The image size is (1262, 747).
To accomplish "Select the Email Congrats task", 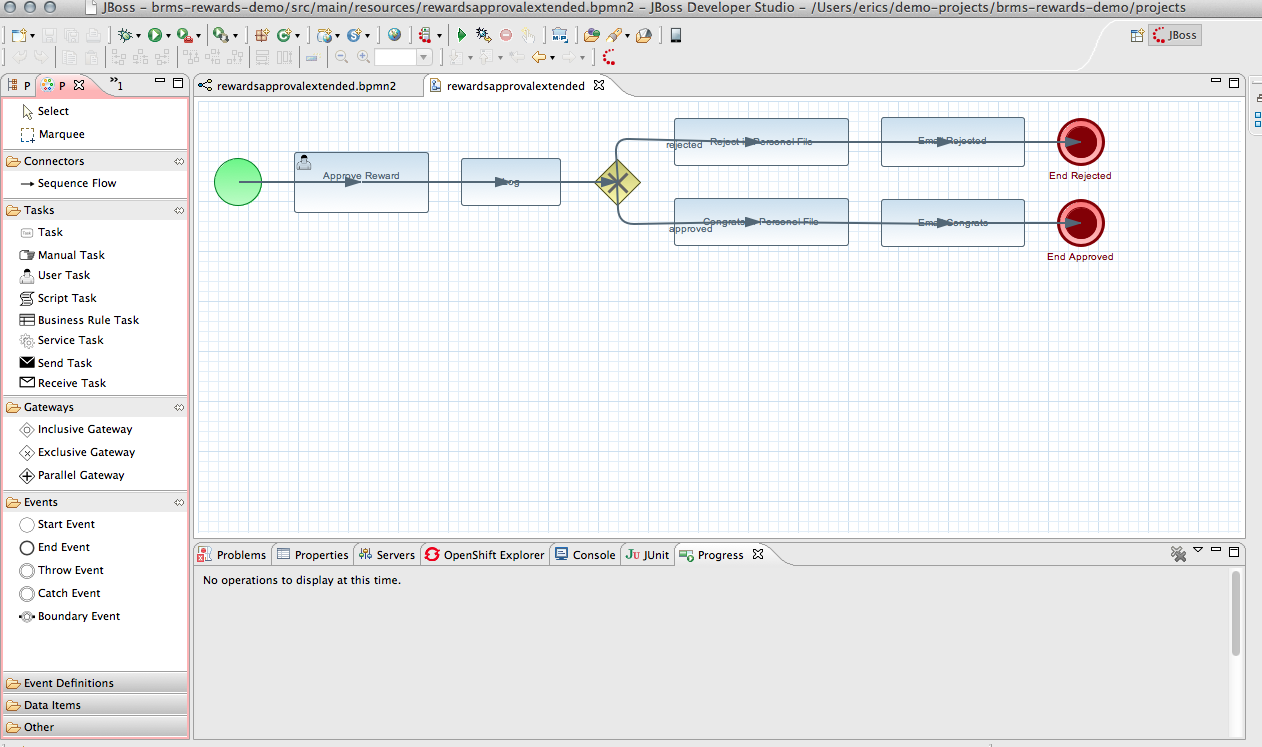I will click(953, 223).
